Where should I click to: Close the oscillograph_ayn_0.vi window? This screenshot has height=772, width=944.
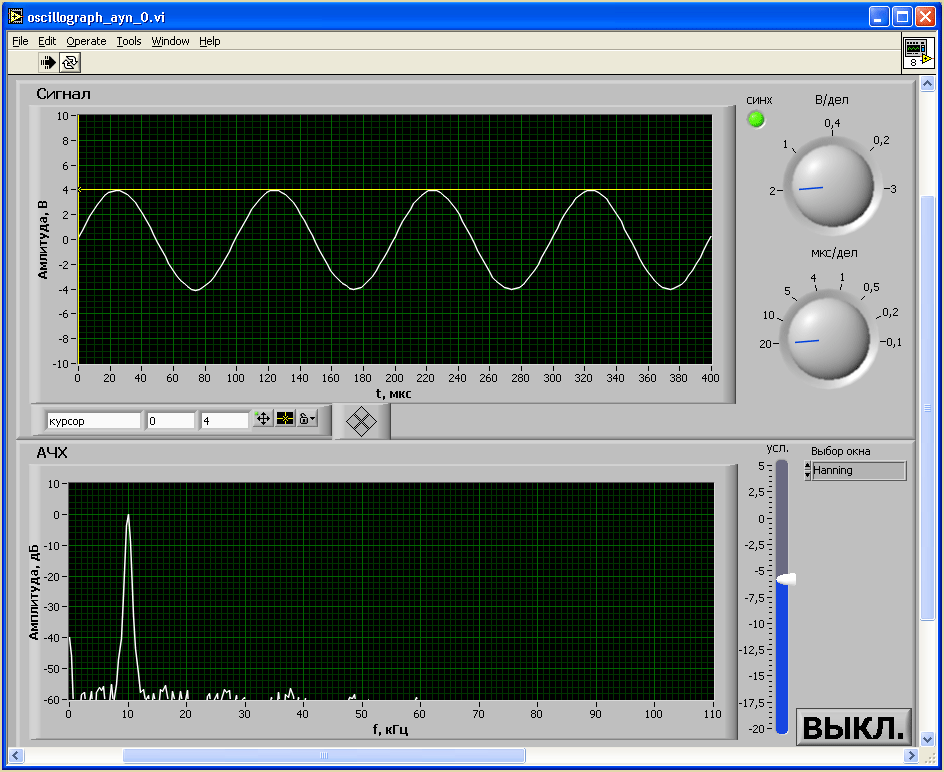[x=925, y=16]
